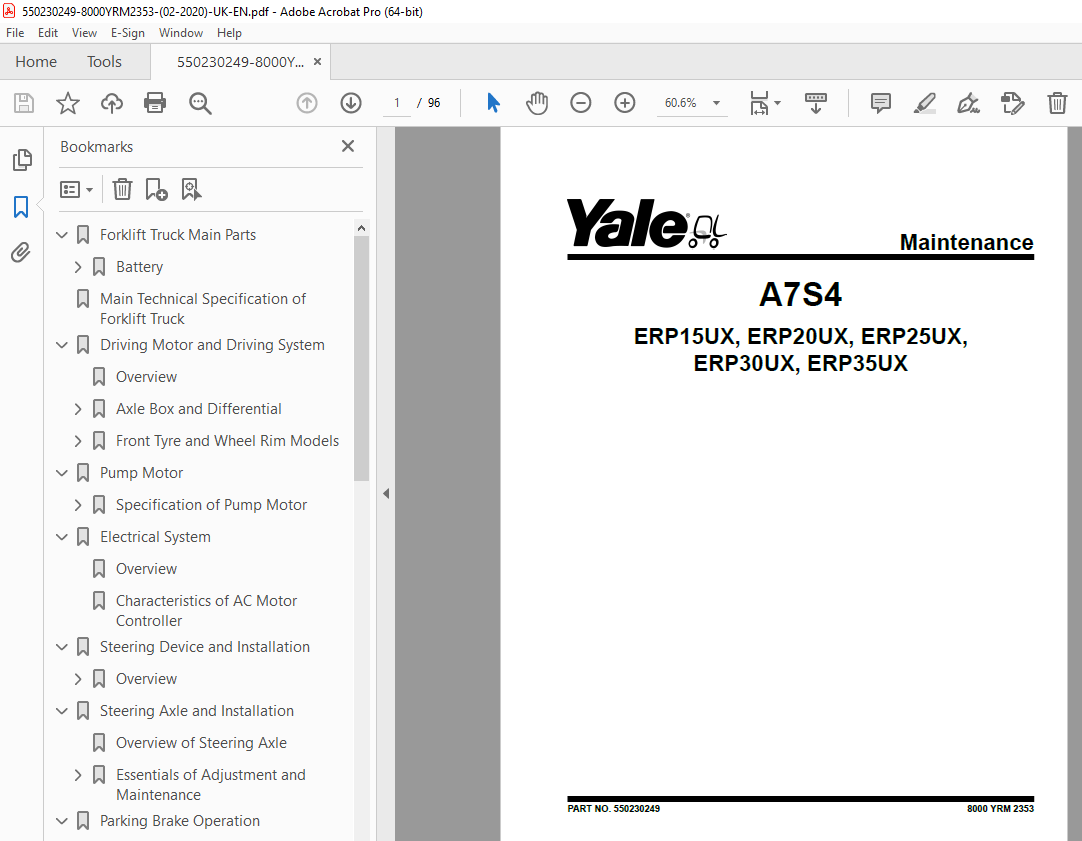
Task: Open the Sign document pen tool
Action: tap(968, 103)
